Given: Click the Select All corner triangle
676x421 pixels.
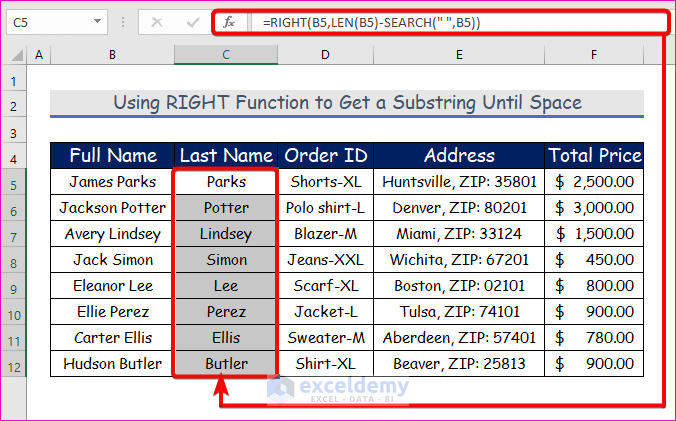Looking at the screenshot, I should [16, 55].
